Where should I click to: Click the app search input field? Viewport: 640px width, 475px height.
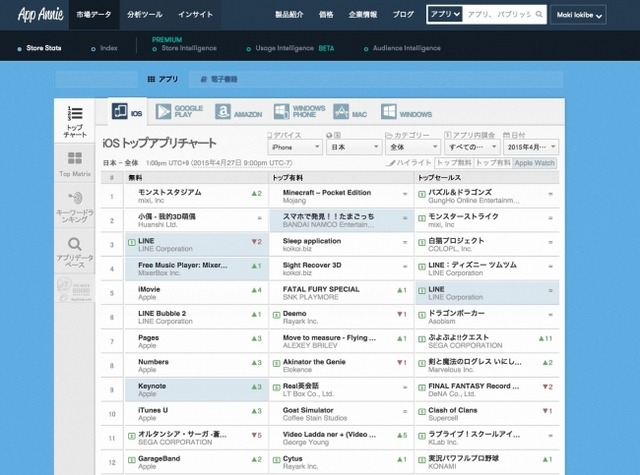click(x=499, y=14)
